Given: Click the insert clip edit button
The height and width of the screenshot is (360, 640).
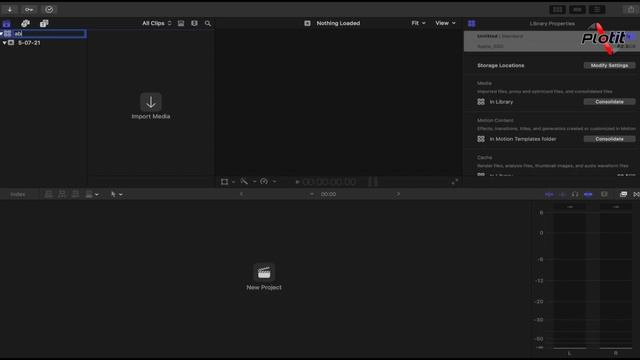Looking at the screenshot, I should click(x=62, y=194).
